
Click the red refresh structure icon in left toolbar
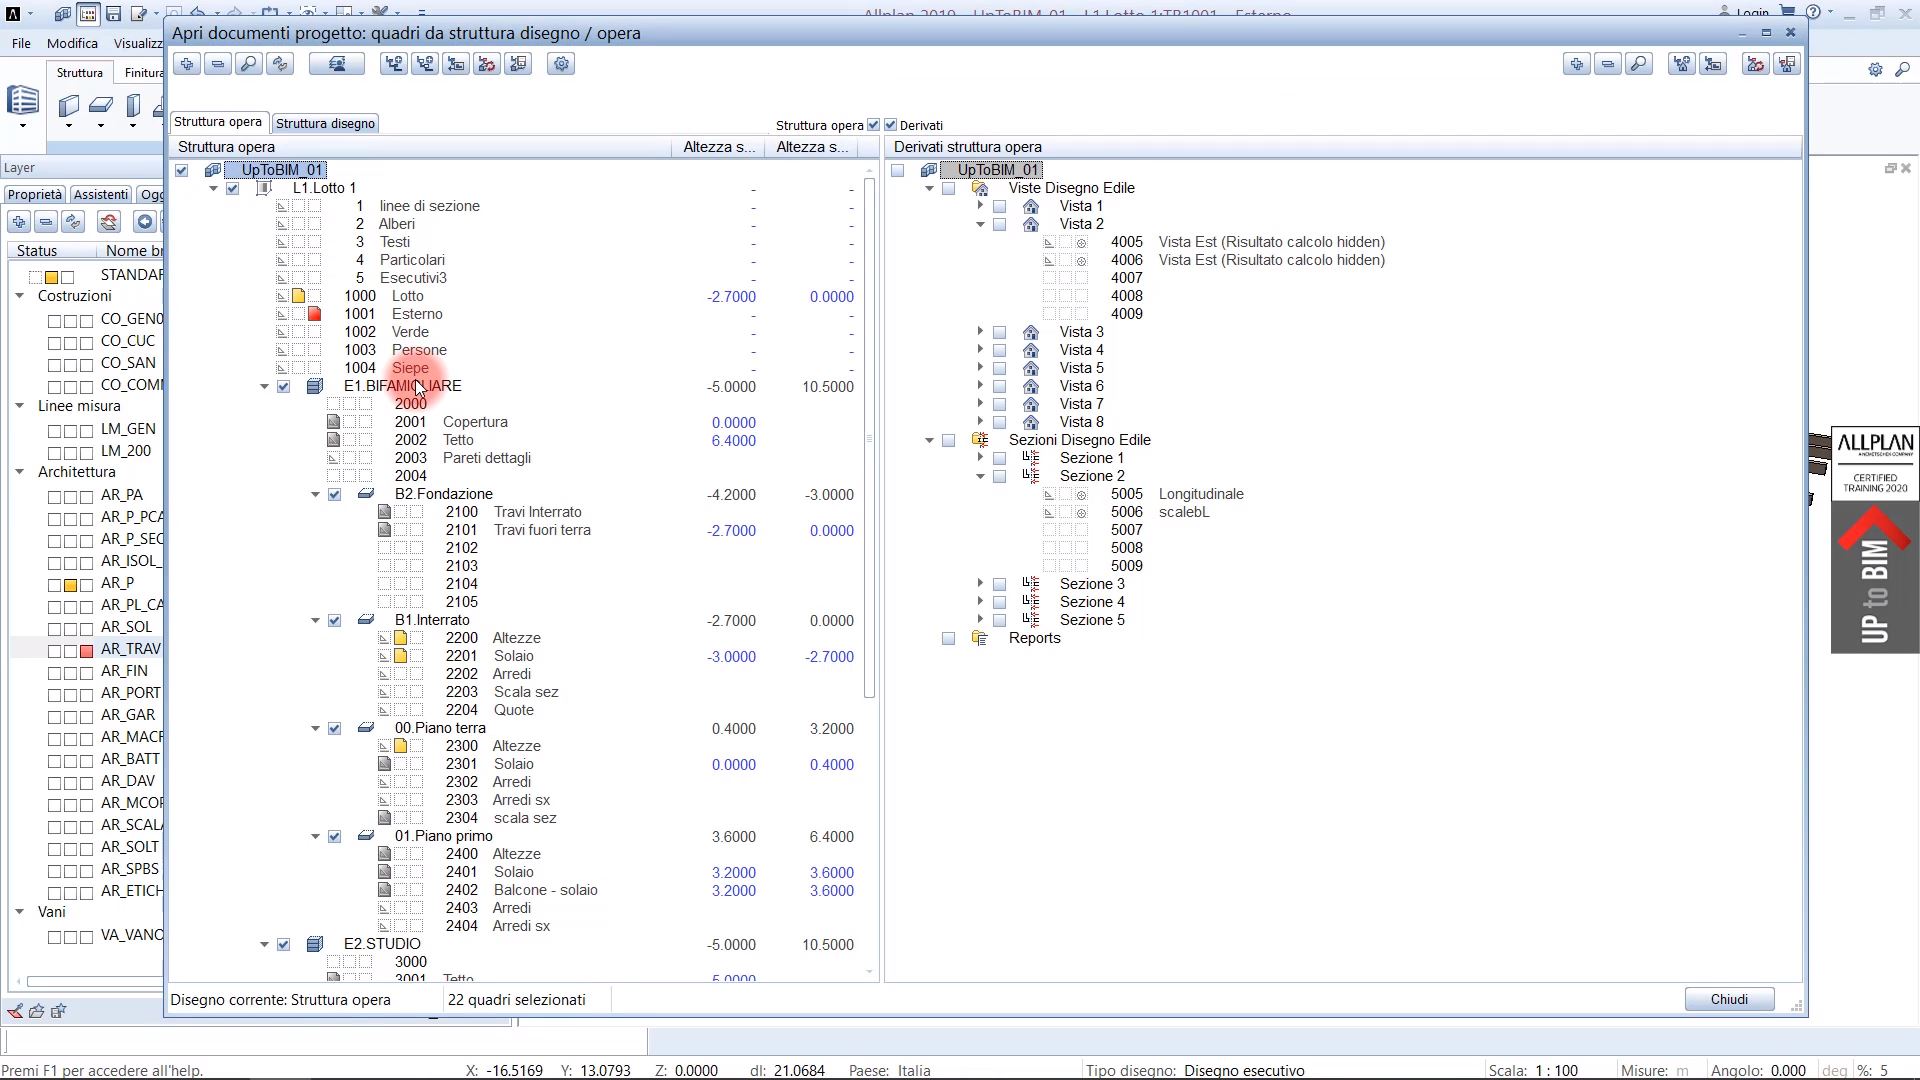click(487, 64)
